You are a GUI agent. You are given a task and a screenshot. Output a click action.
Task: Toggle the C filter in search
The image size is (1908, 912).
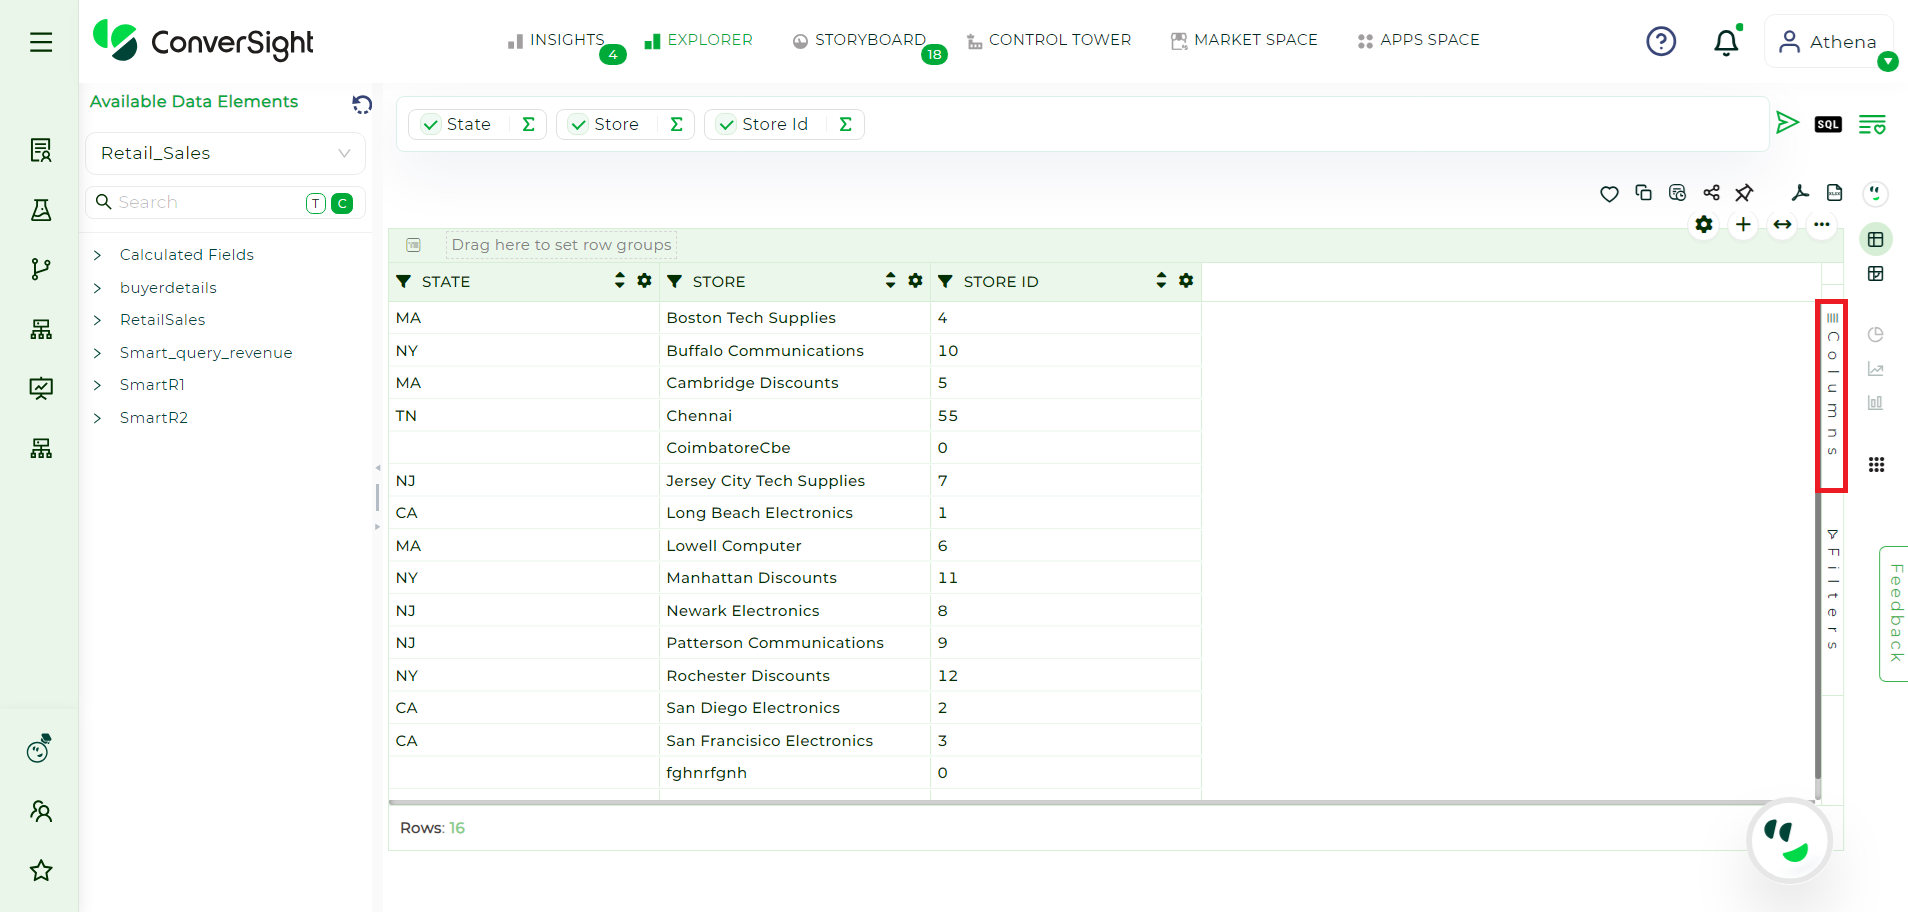[342, 203]
